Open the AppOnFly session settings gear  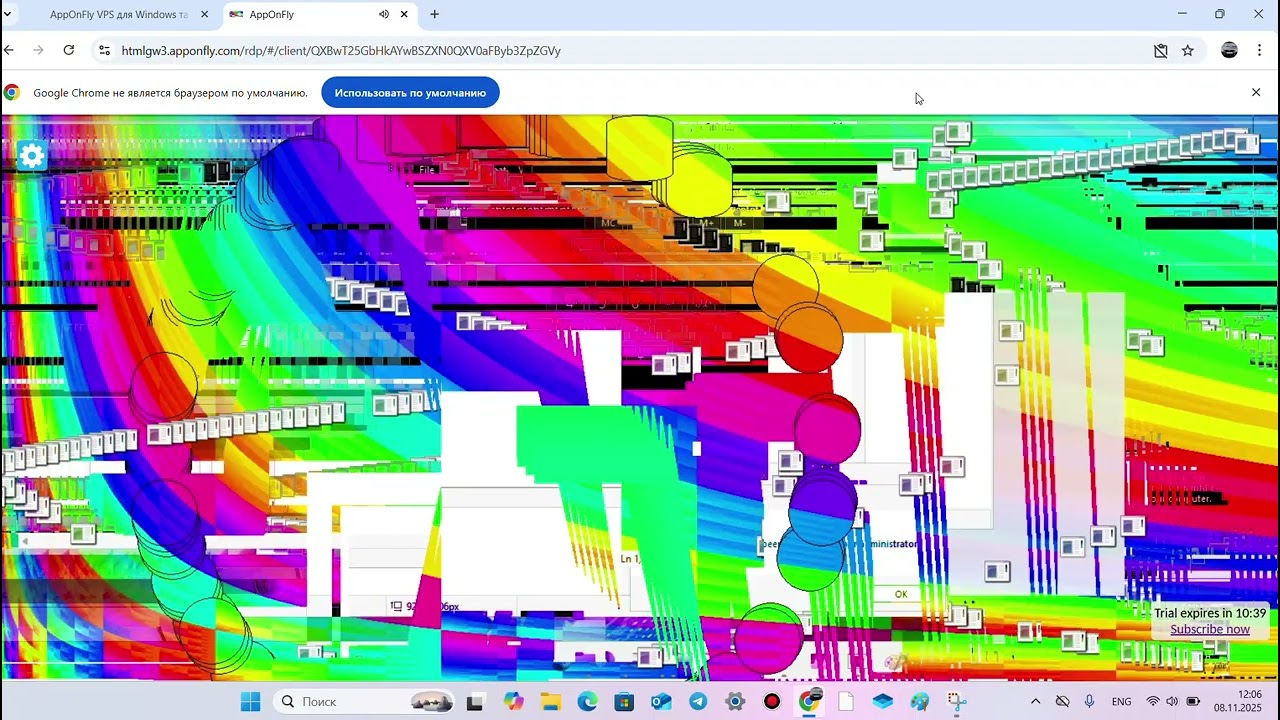(32, 155)
